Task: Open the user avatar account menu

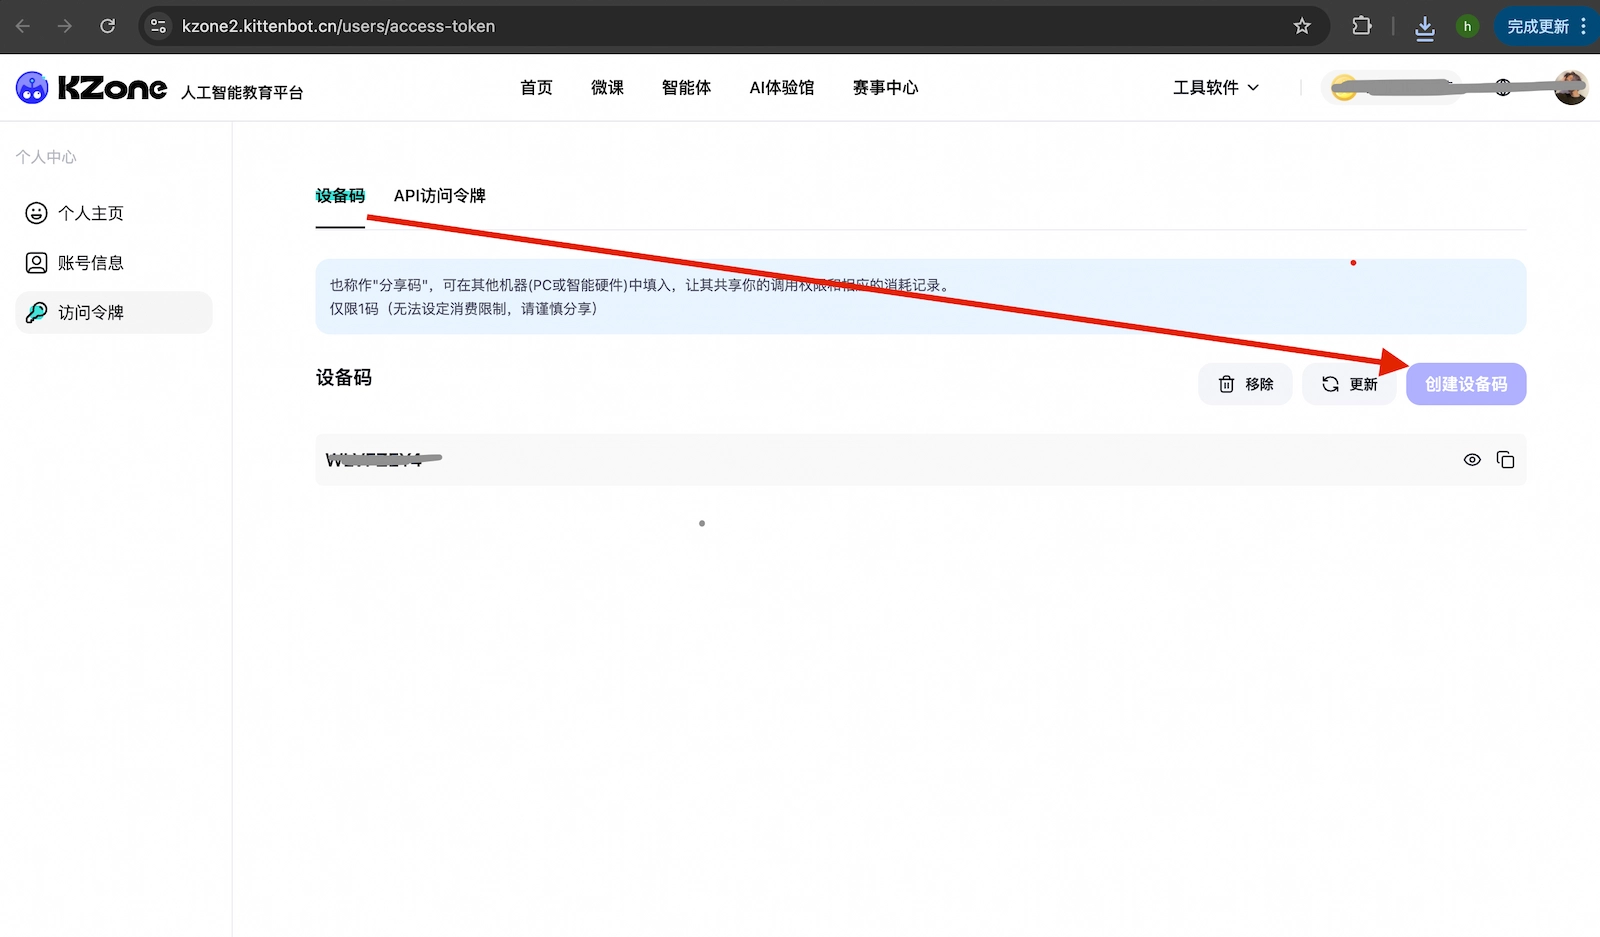Action: 1571,87
